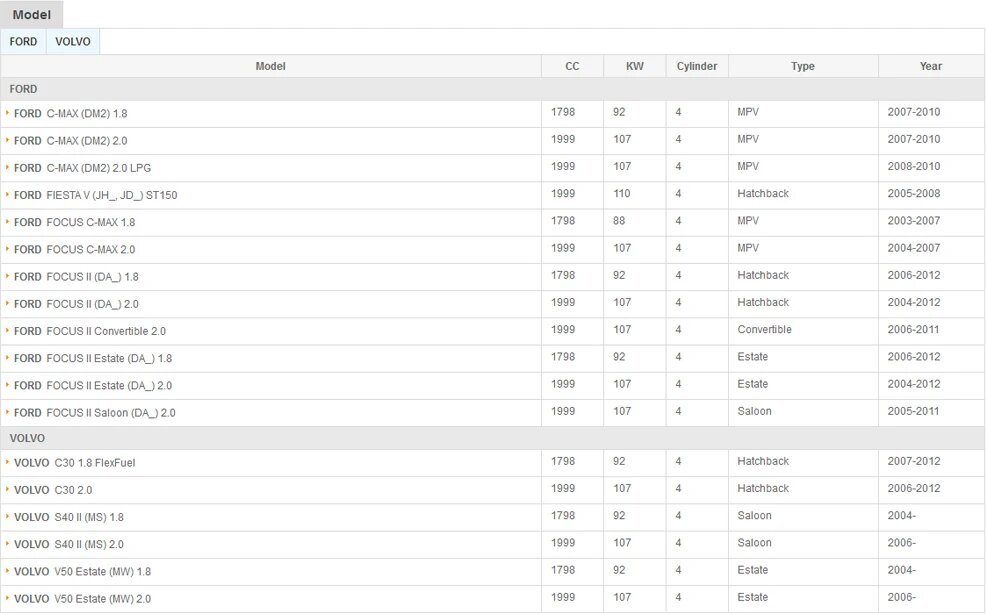Click MPV type in C-MAX (DM2) 1.8 row
Screen dimensions: 986x614
748,112
